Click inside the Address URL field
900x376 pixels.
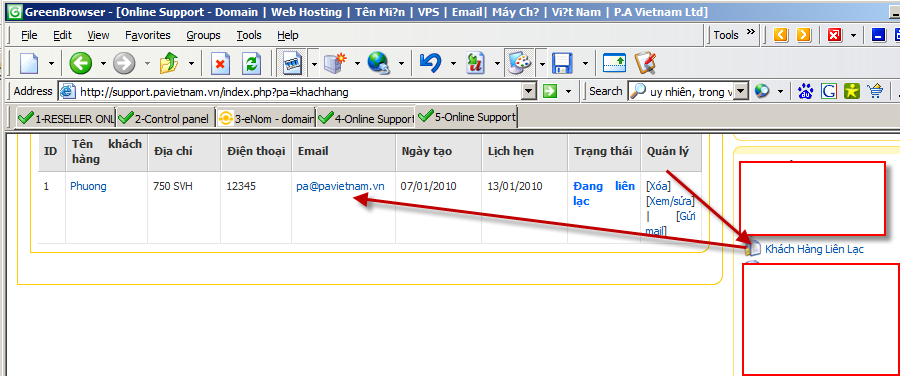pos(298,91)
